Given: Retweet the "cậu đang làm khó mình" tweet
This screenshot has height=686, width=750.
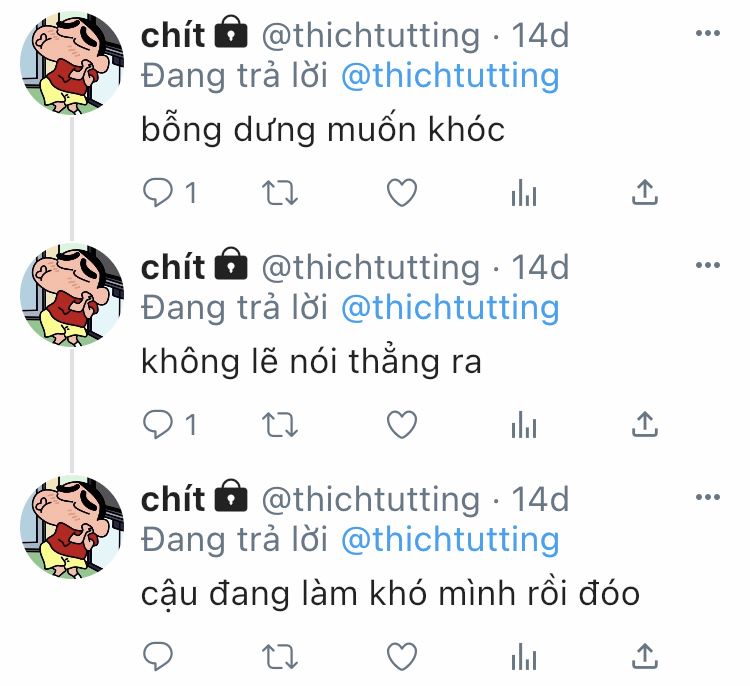Looking at the screenshot, I should coord(280,656).
